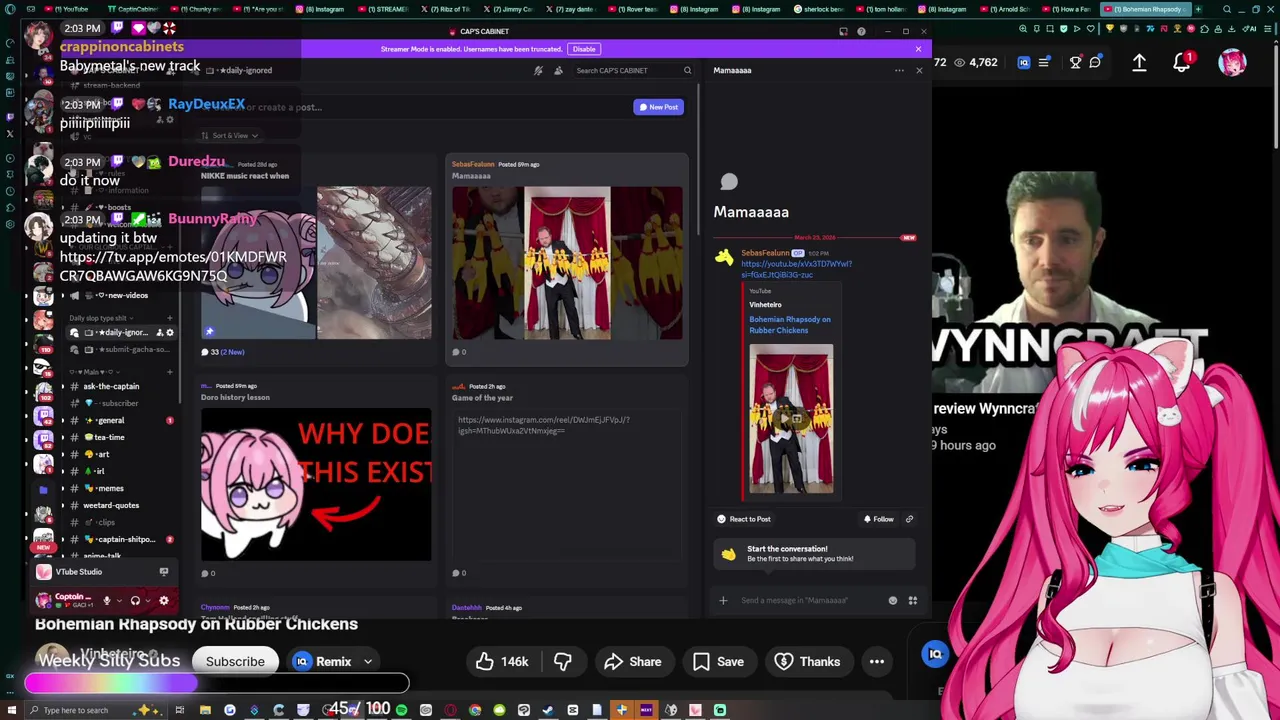Add channel to Main category plus icon
Screen dimensions: 1280x720
tap(169, 372)
